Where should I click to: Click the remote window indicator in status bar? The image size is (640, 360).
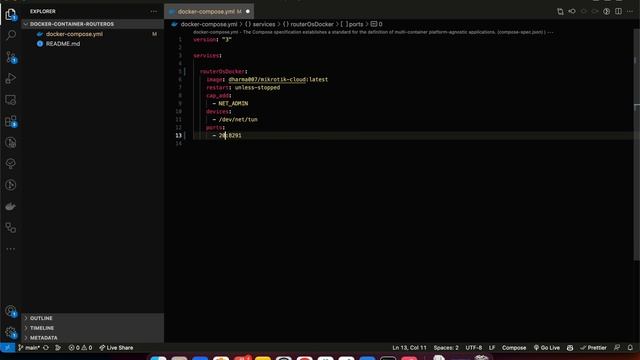click(x=7, y=348)
